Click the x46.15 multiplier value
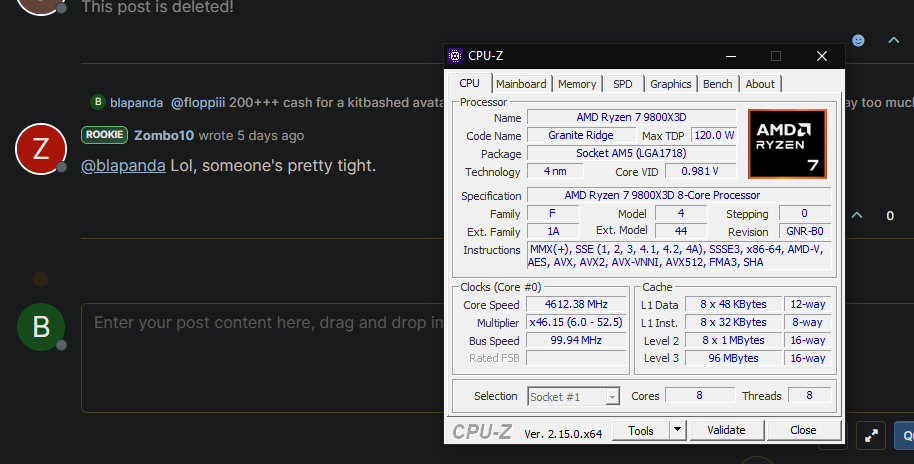This screenshot has width=914, height=464. tap(576, 322)
